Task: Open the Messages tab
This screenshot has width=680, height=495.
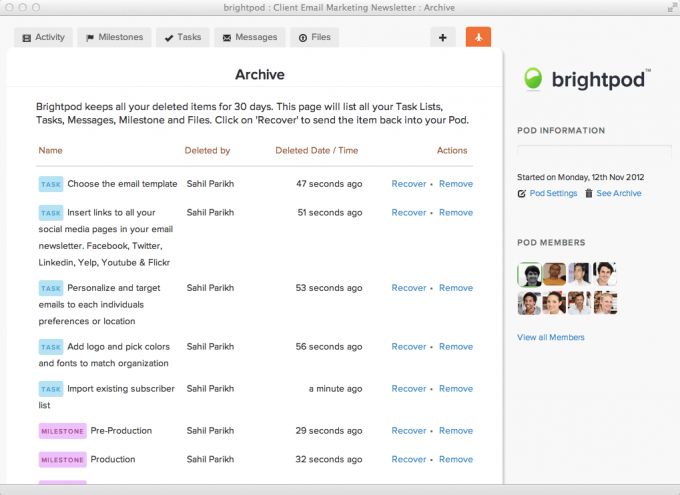Action: [250, 37]
